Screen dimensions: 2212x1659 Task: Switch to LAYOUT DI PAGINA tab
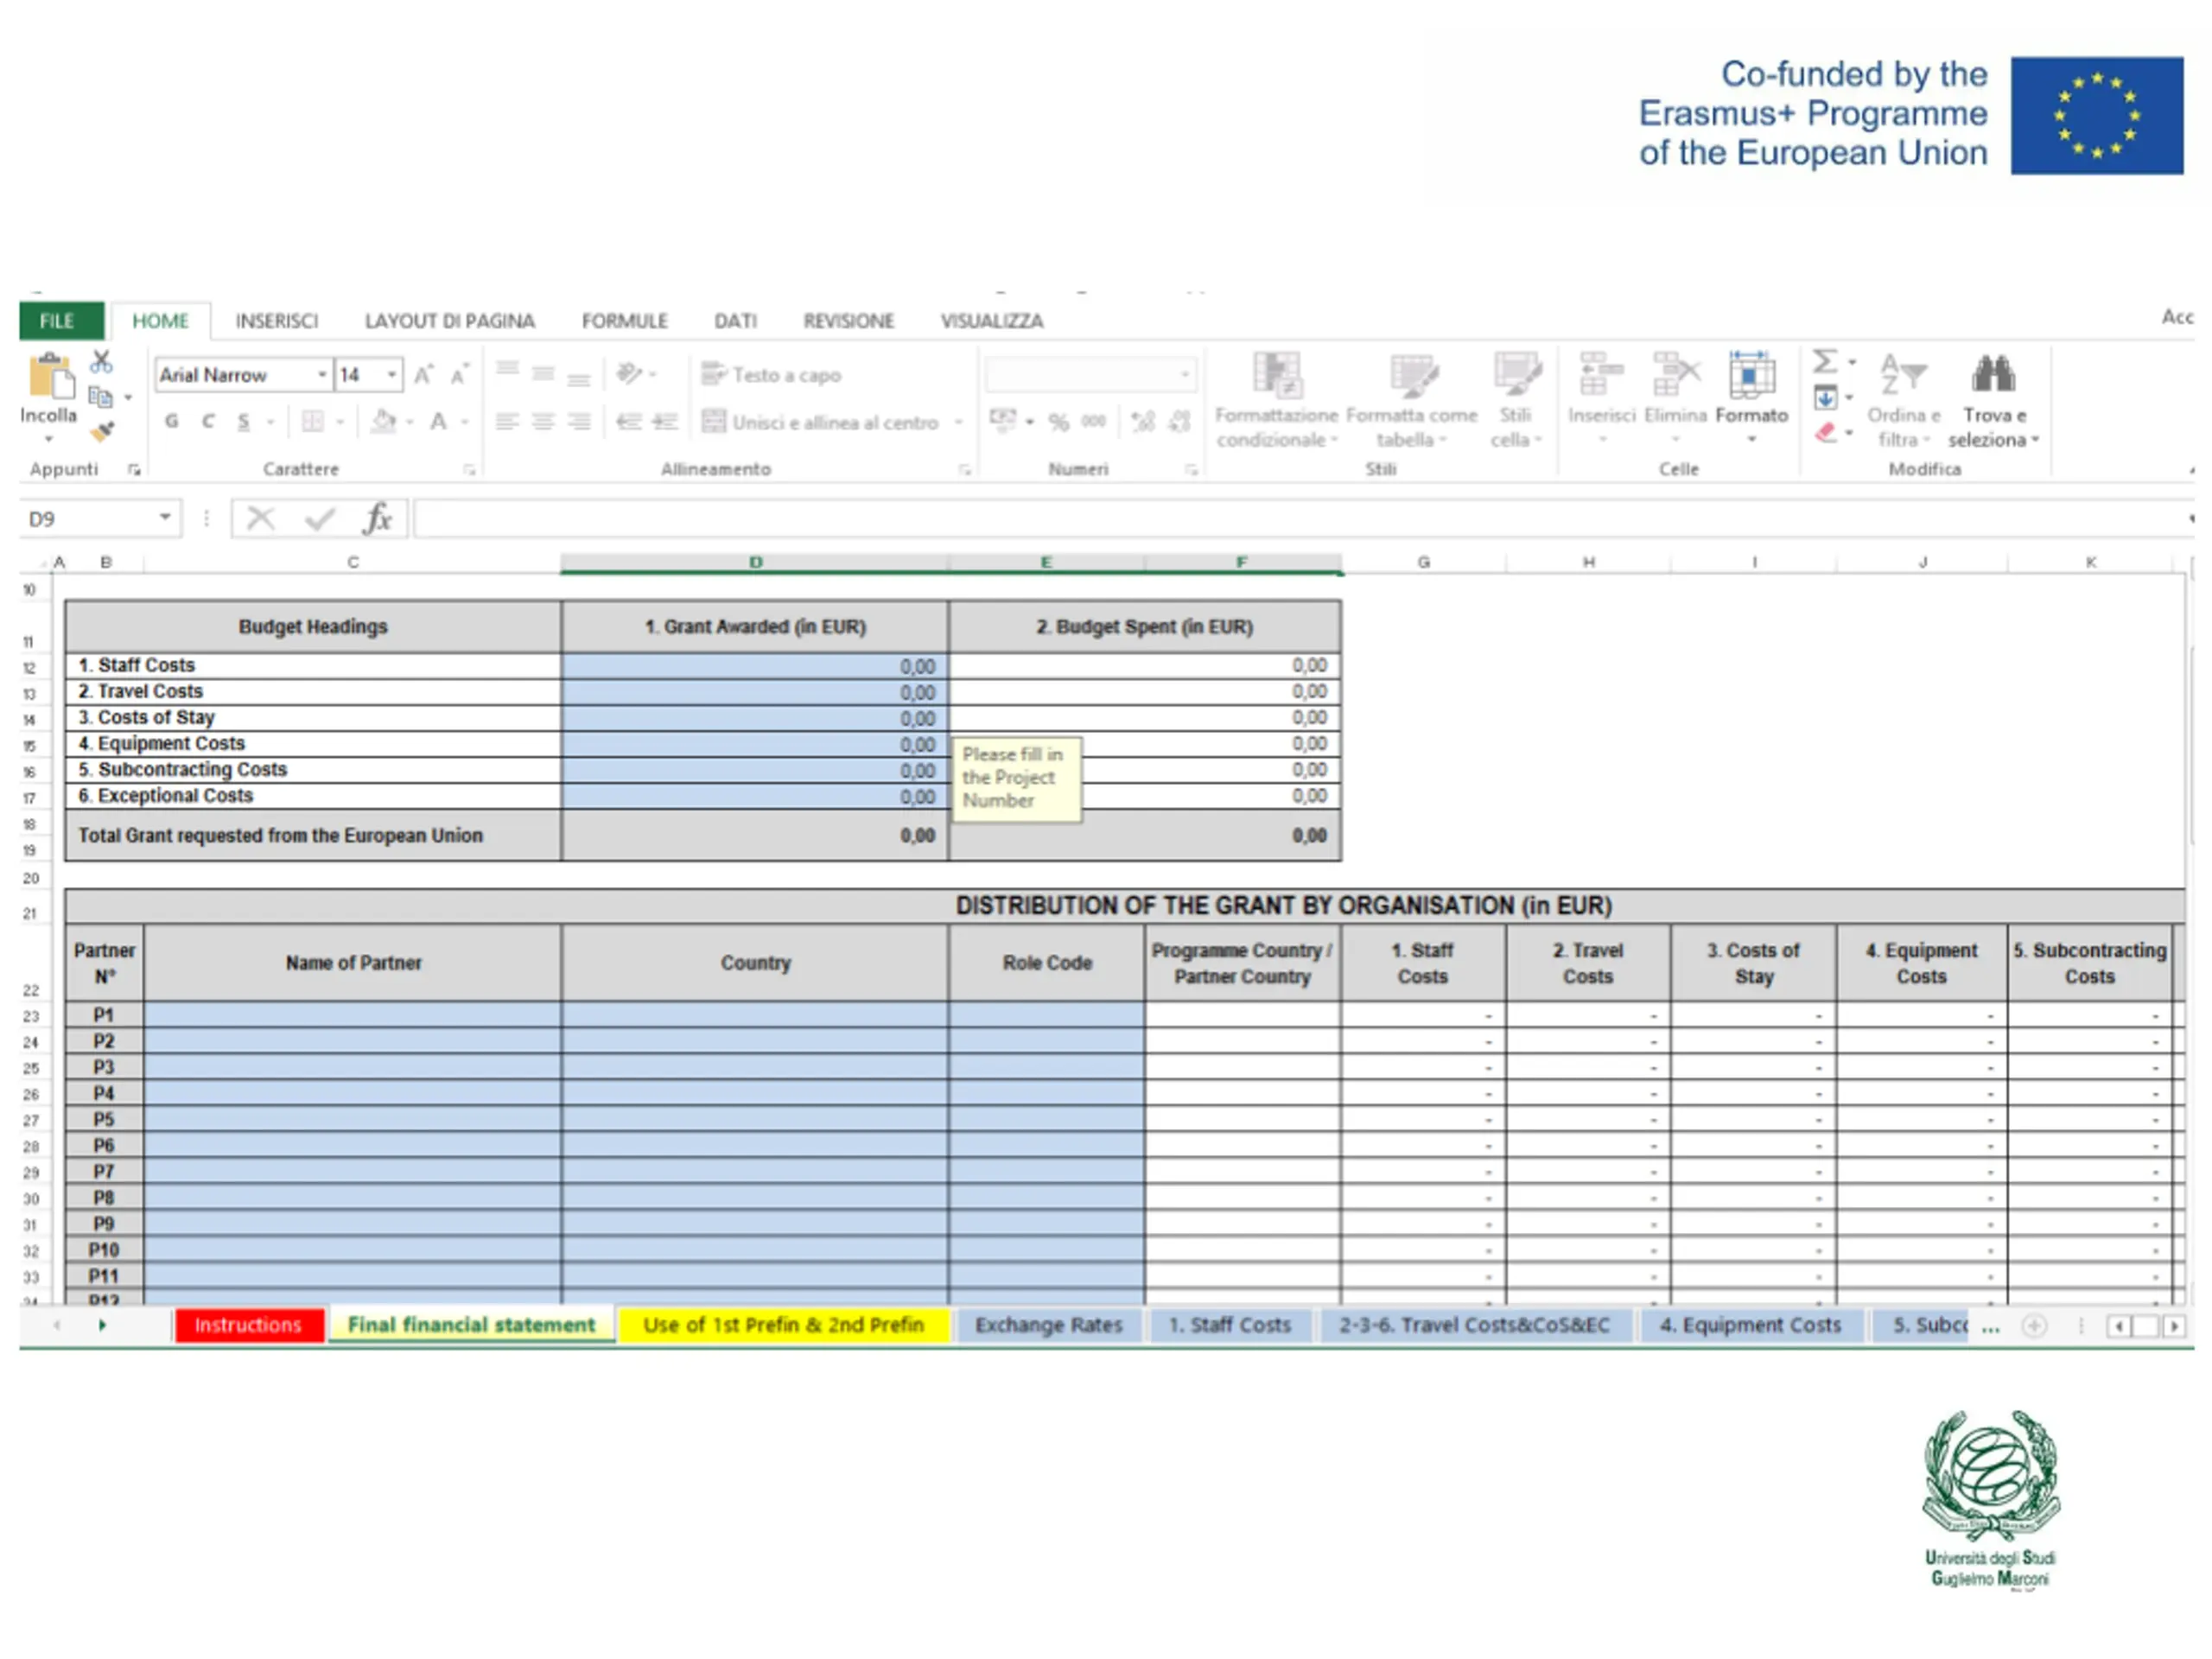449,321
